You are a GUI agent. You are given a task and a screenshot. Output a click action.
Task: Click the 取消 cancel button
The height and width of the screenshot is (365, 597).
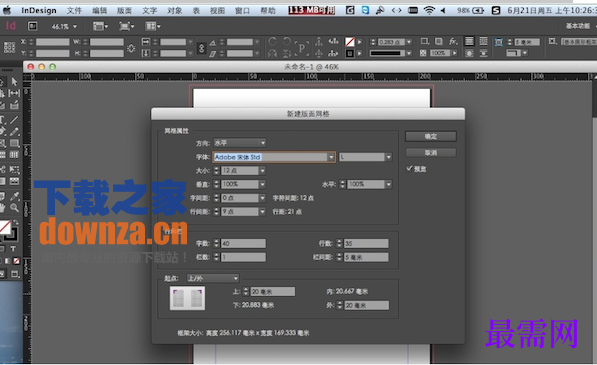pyautogui.click(x=431, y=153)
